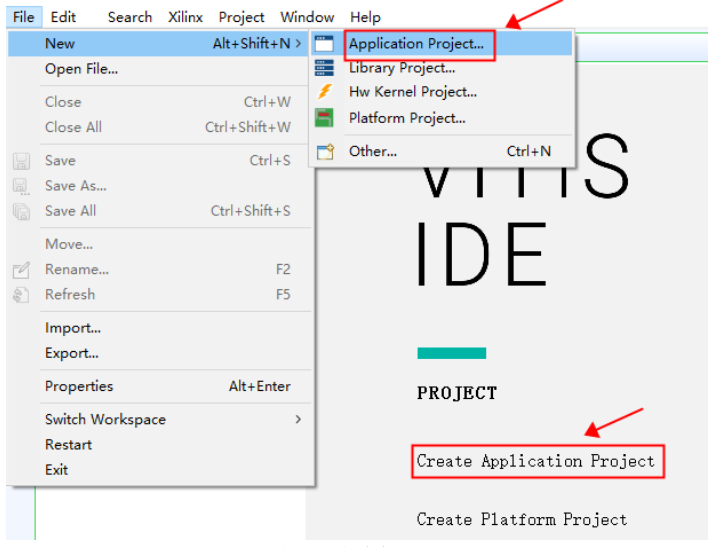Screen dimensions: 718x547
Task: Choose Restart from the File menu
Action: coord(158,444)
